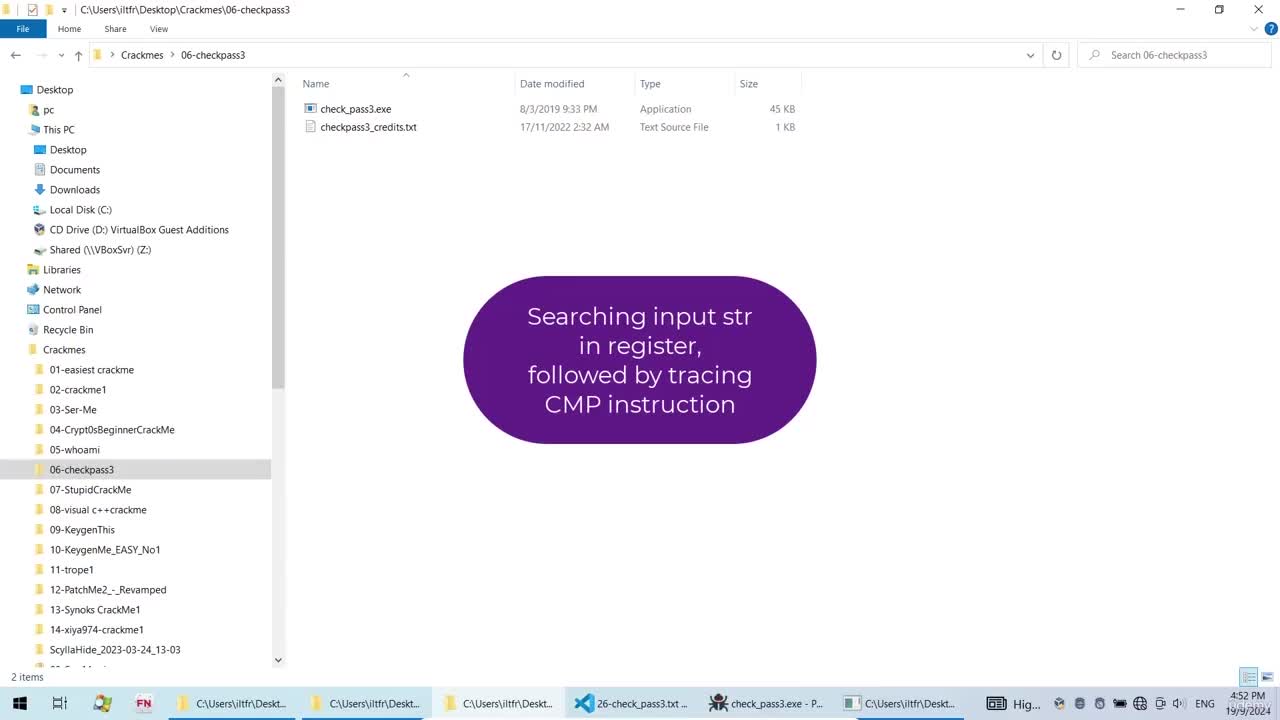The width and height of the screenshot is (1280, 720).
Task: Switch to large icons view layout
Action: click(1268, 677)
